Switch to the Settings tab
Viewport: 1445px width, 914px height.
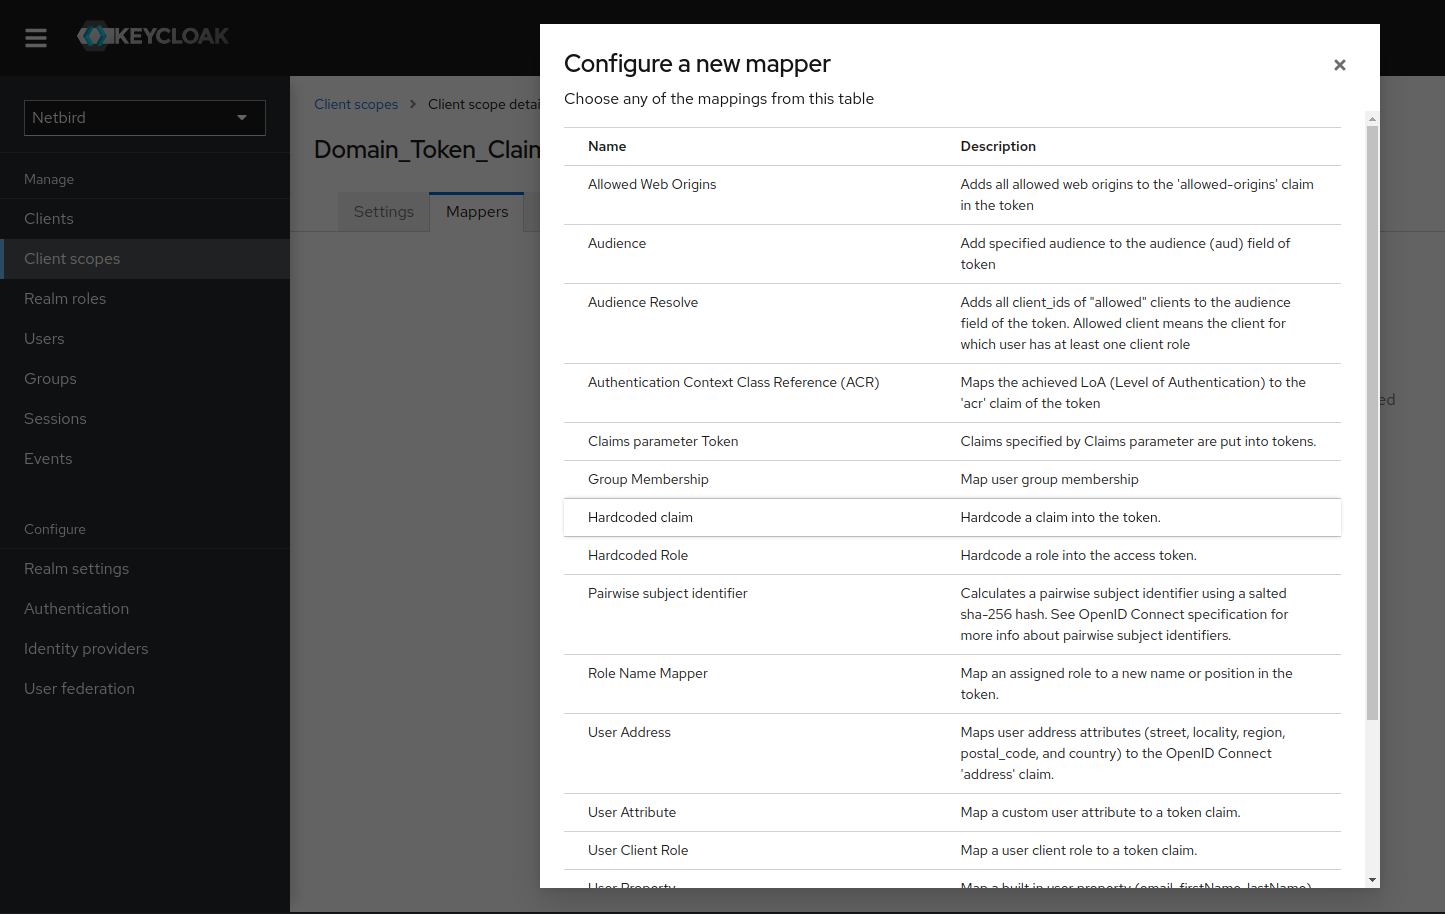pos(383,212)
